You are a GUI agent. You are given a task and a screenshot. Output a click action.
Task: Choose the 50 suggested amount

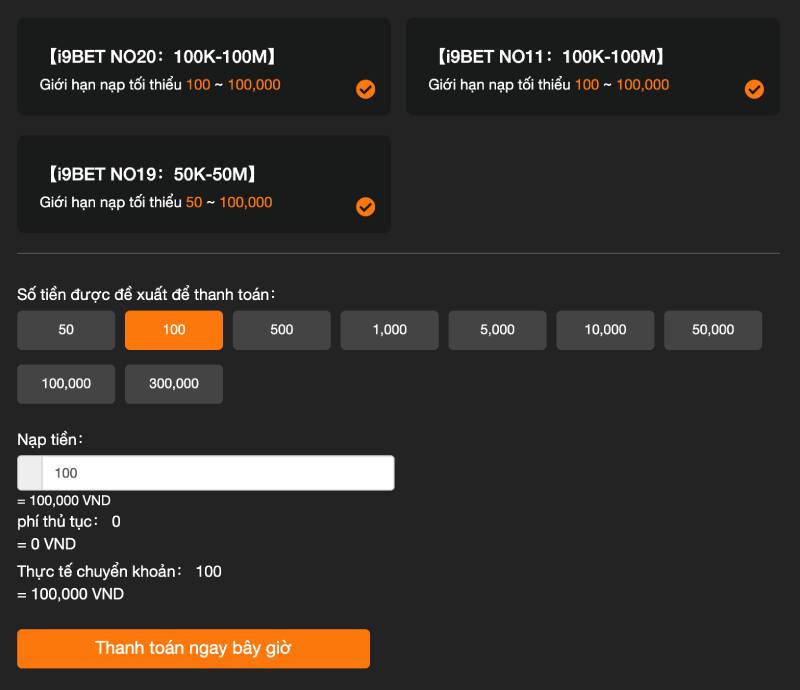pos(66,330)
